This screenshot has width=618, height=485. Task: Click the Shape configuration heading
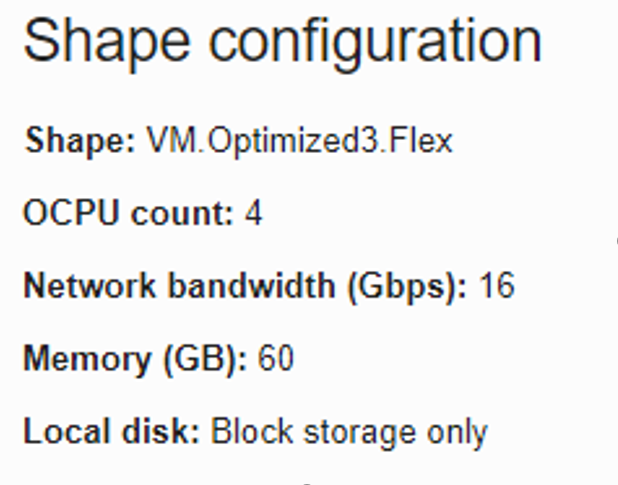pyautogui.click(x=282, y=43)
